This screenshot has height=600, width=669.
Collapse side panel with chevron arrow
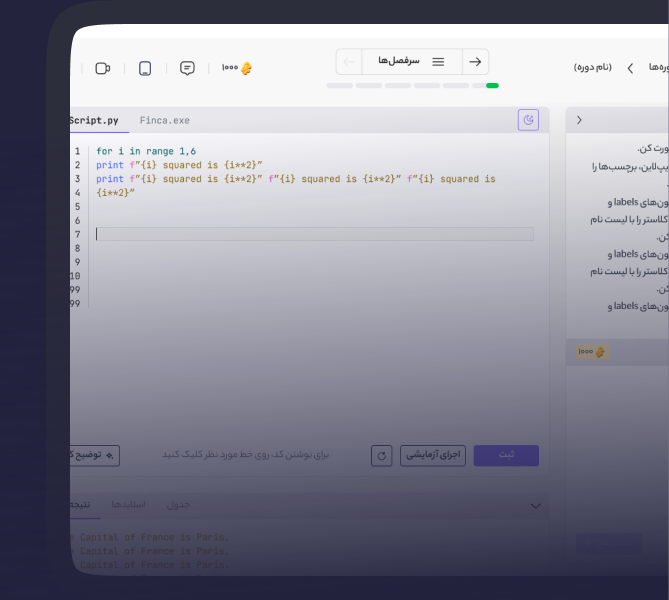[579, 120]
